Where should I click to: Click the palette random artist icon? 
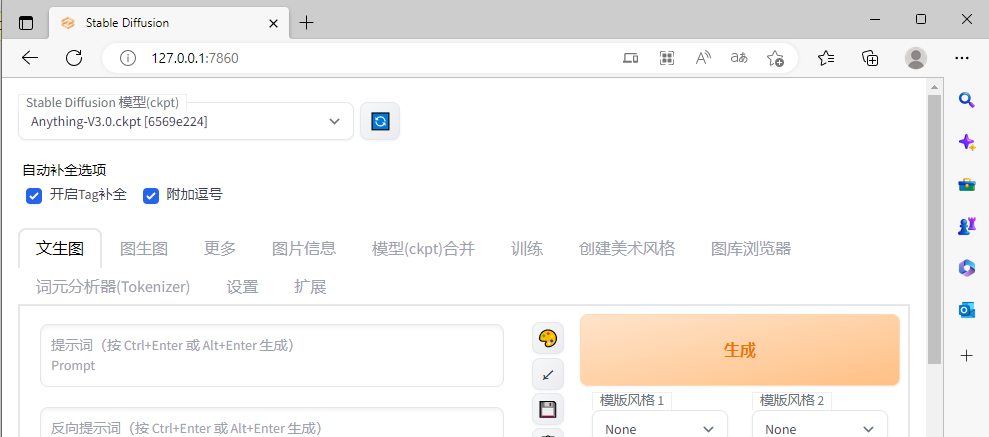tap(547, 339)
